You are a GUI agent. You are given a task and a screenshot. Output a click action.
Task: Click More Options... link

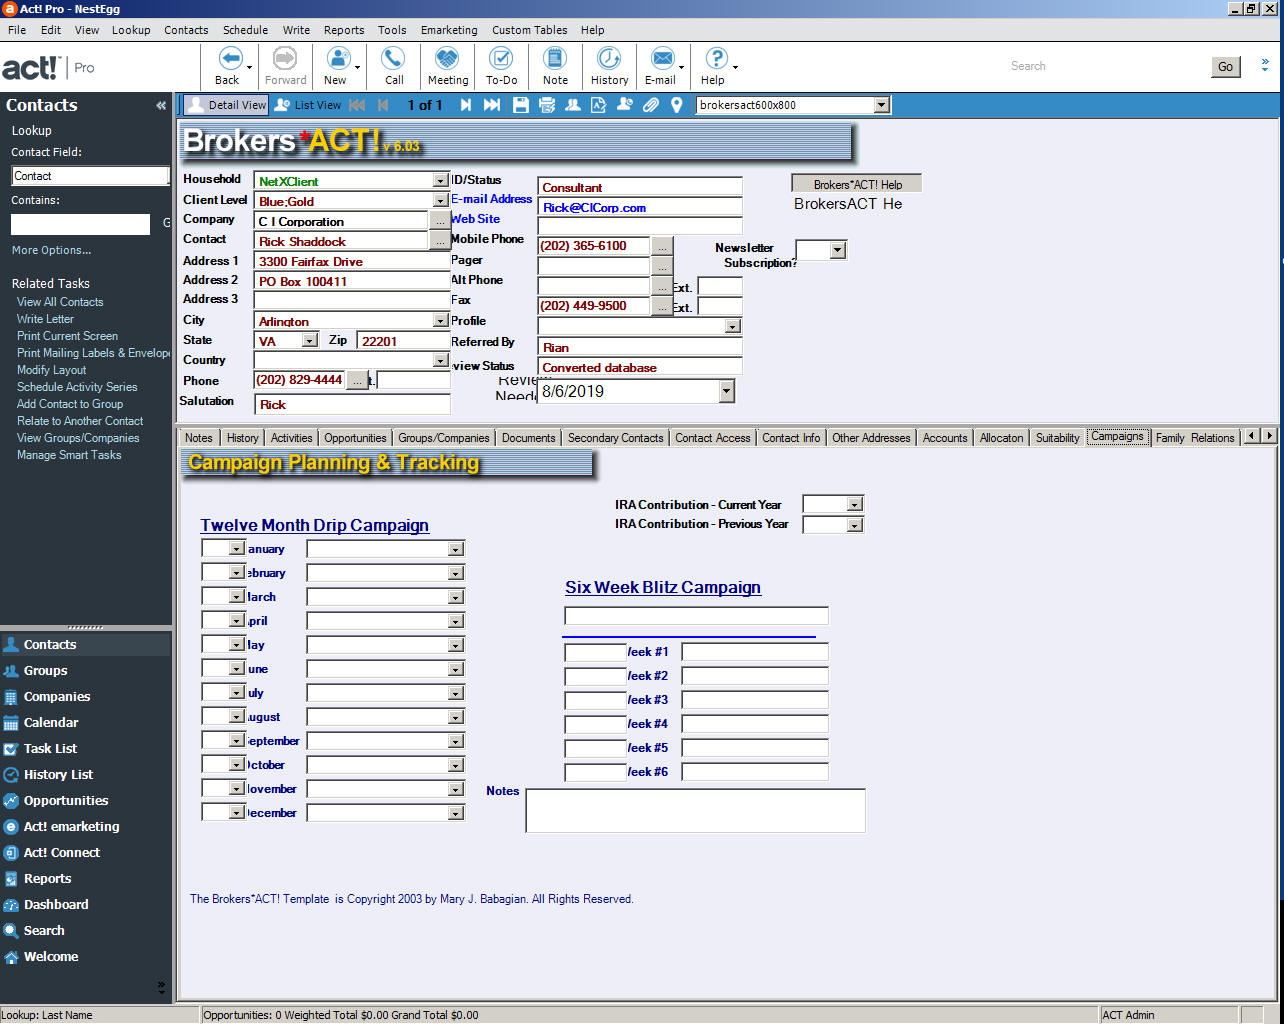[x=51, y=250]
